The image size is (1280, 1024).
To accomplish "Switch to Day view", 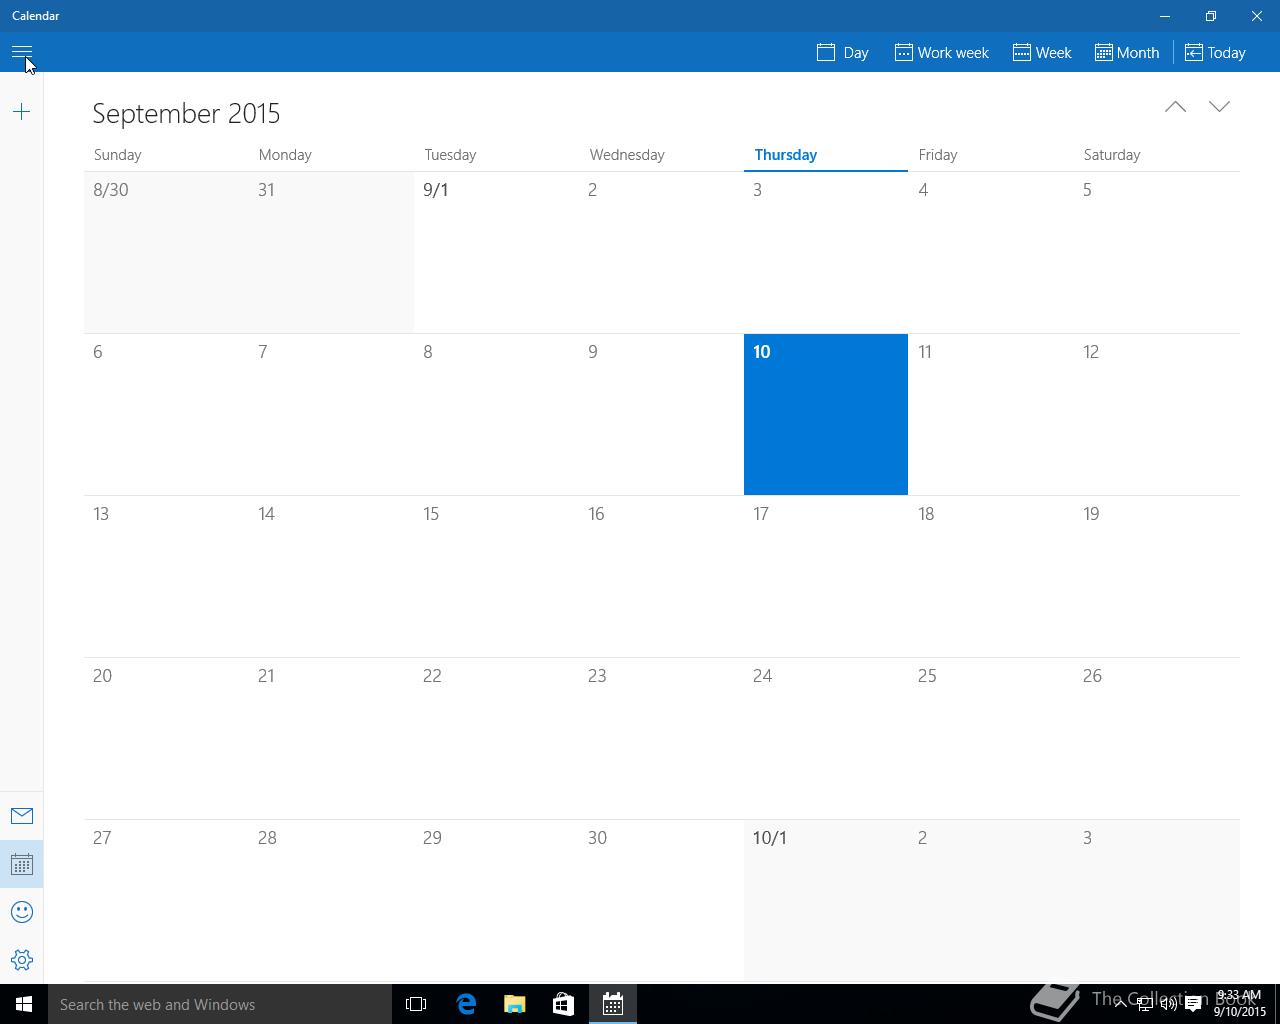I will click(x=842, y=52).
